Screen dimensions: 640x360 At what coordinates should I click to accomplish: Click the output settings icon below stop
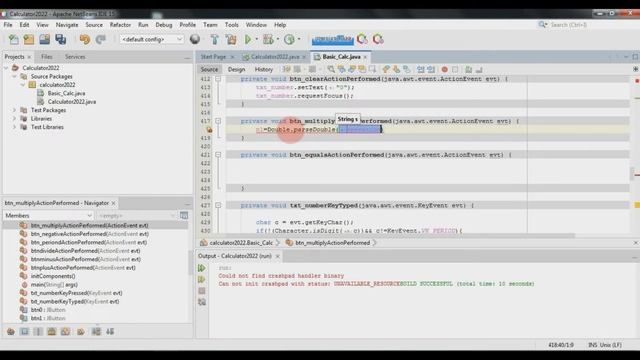[202, 302]
